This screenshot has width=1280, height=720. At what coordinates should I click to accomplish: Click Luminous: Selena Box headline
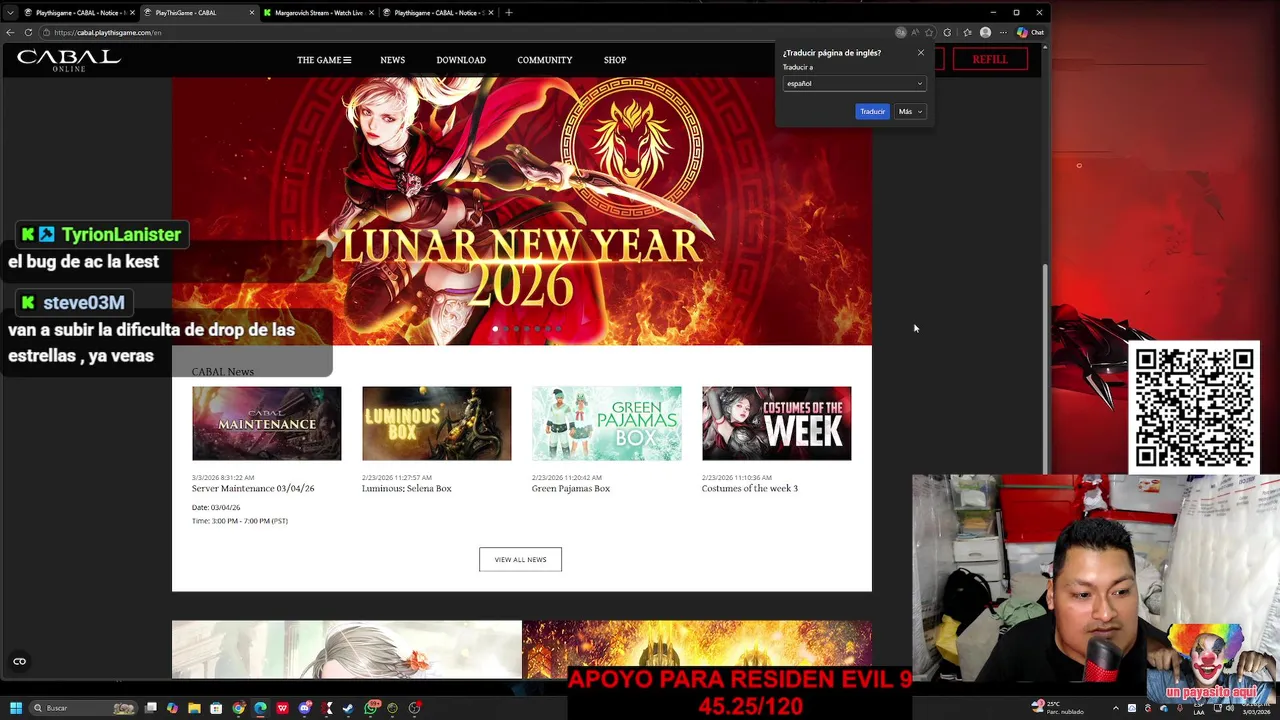[406, 489]
